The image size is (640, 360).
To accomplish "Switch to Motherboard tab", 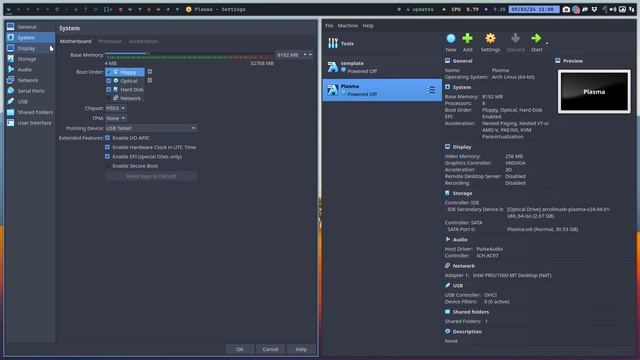I will pyautogui.click(x=76, y=41).
